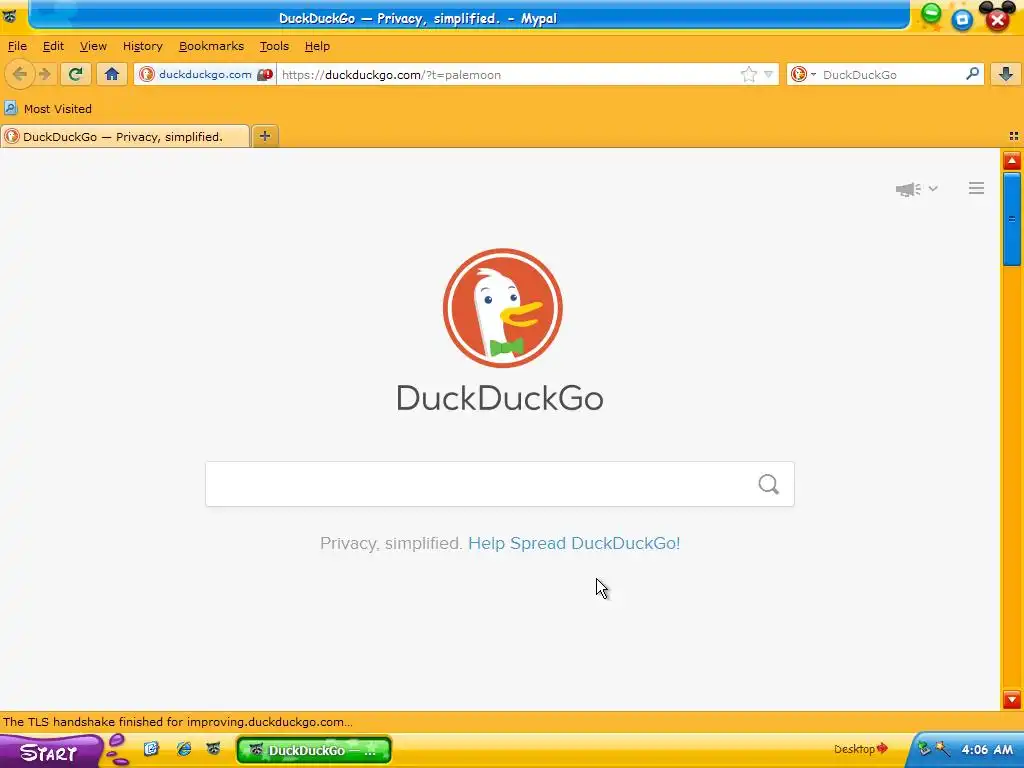This screenshot has width=1024, height=768.
Task: Open the Bookmarks menu
Action: point(211,46)
